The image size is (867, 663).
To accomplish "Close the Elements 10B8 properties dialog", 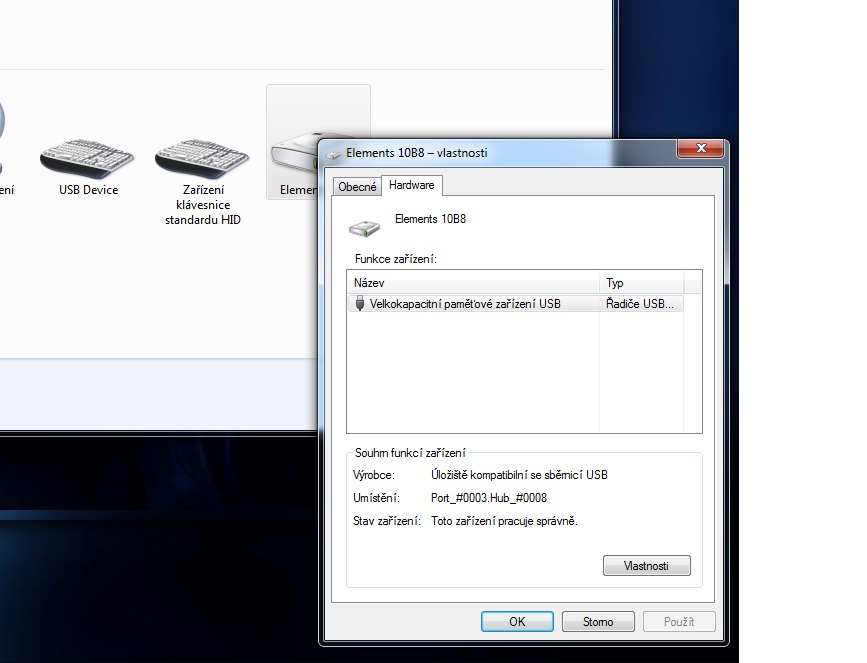I will pyautogui.click(x=701, y=148).
